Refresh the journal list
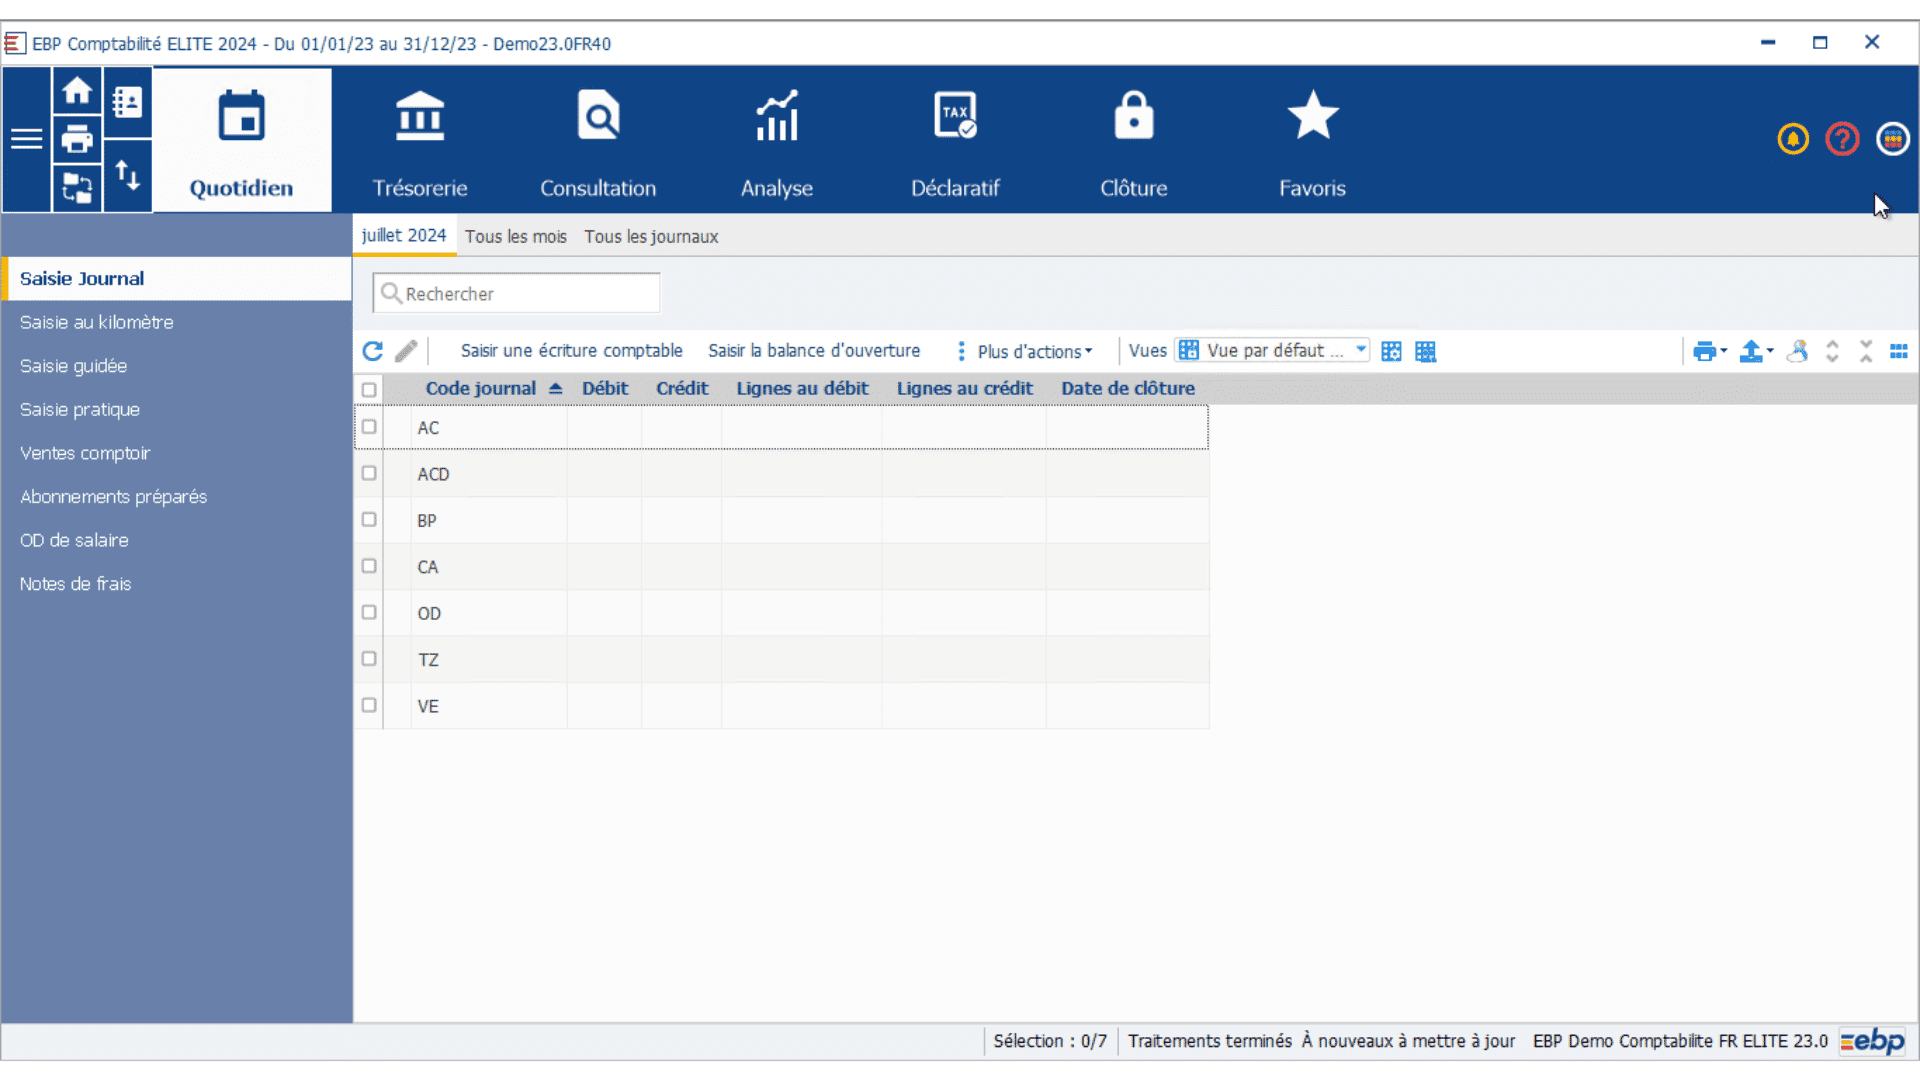The width and height of the screenshot is (1920, 1080). click(372, 351)
